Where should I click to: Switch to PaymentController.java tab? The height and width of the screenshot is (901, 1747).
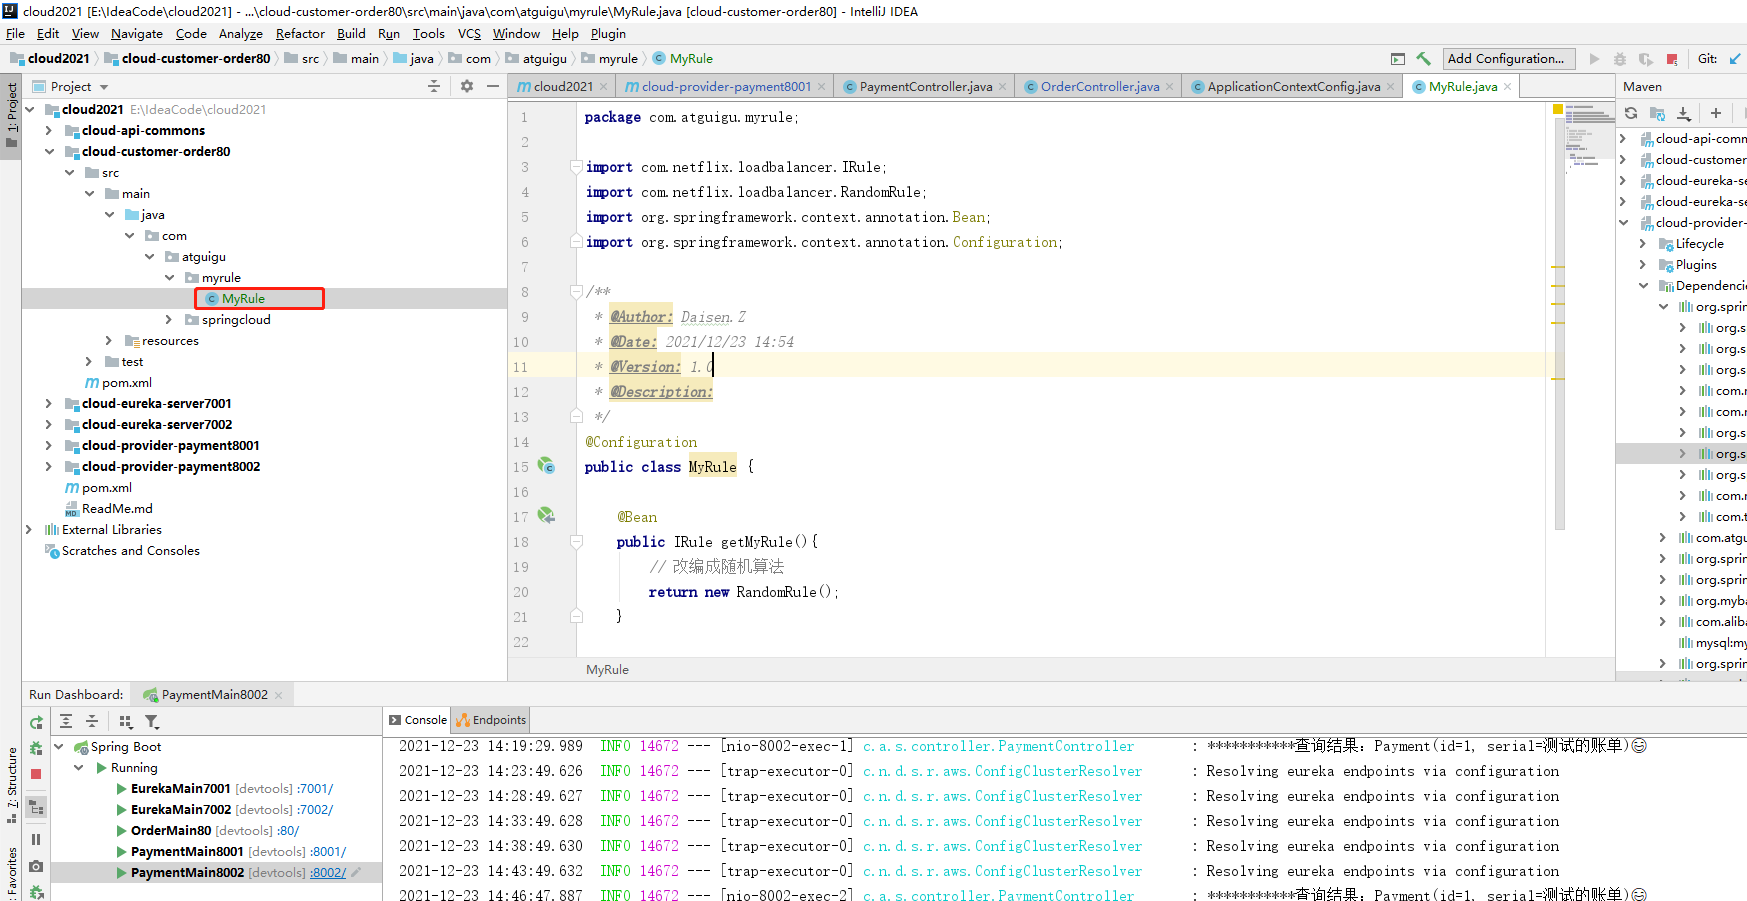point(925,87)
